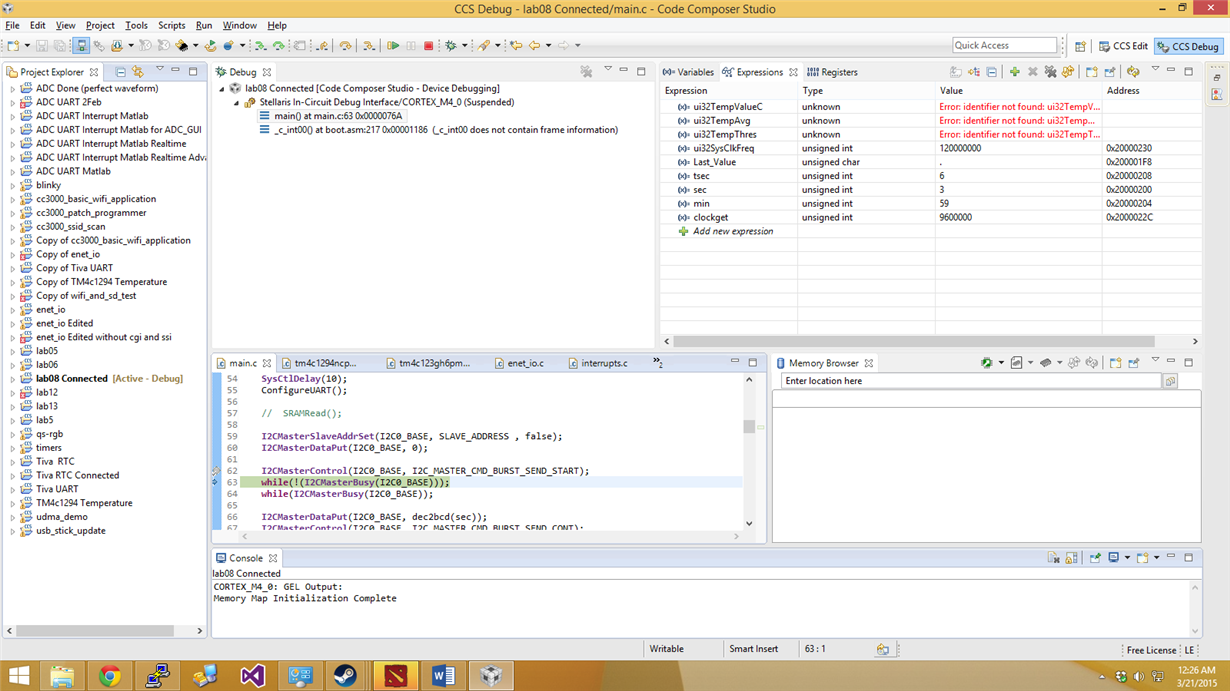Image resolution: width=1230 pixels, height=691 pixels.
Task: Click the Quick Access search box
Action: 1004,45
